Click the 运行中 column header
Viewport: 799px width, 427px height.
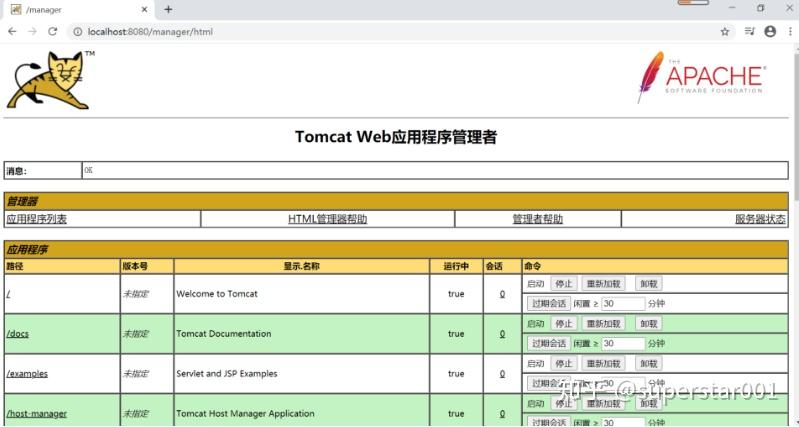pyautogui.click(x=456, y=266)
